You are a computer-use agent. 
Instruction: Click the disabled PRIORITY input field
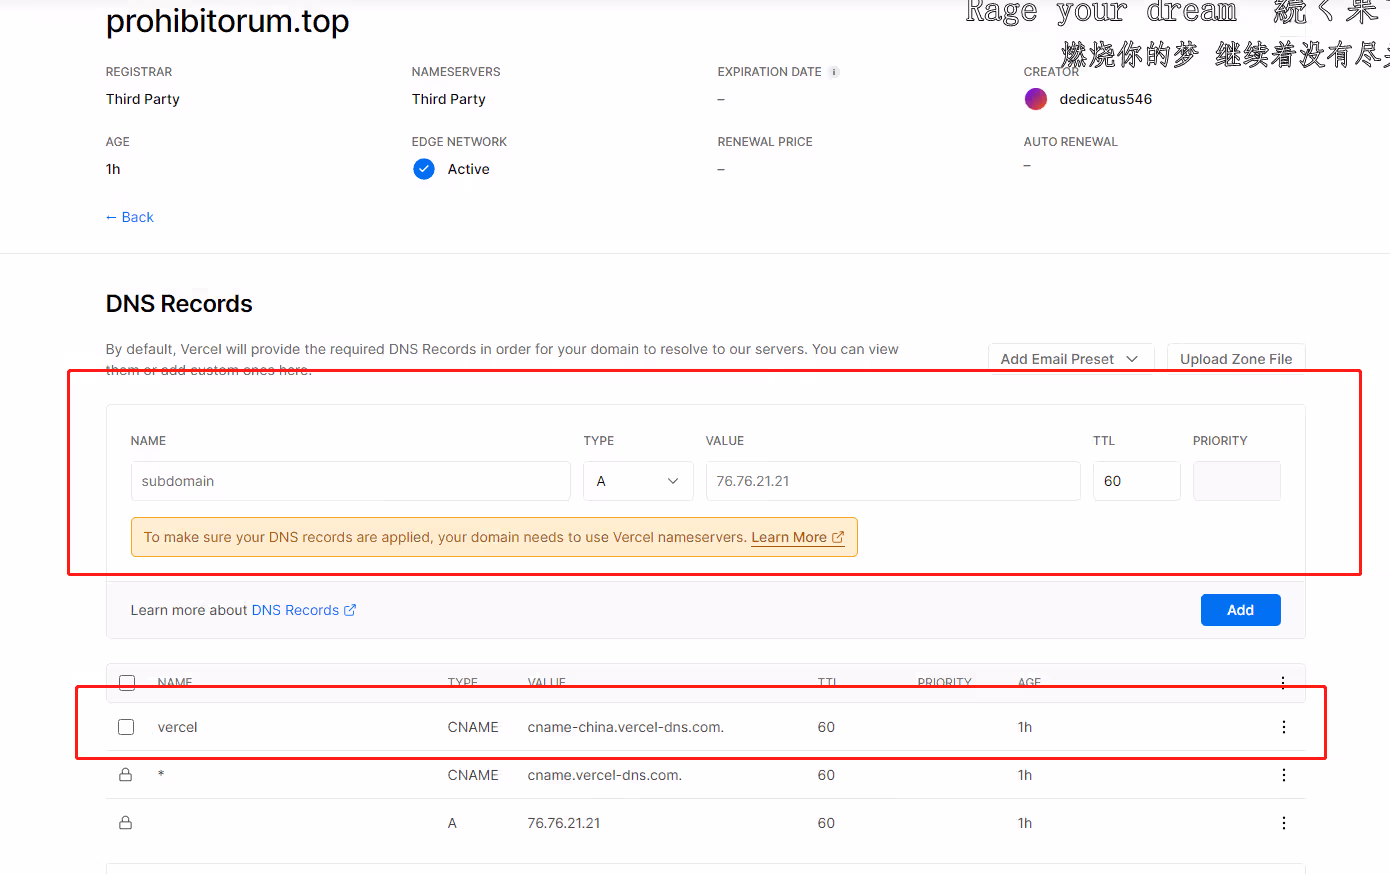click(x=1236, y=481)
